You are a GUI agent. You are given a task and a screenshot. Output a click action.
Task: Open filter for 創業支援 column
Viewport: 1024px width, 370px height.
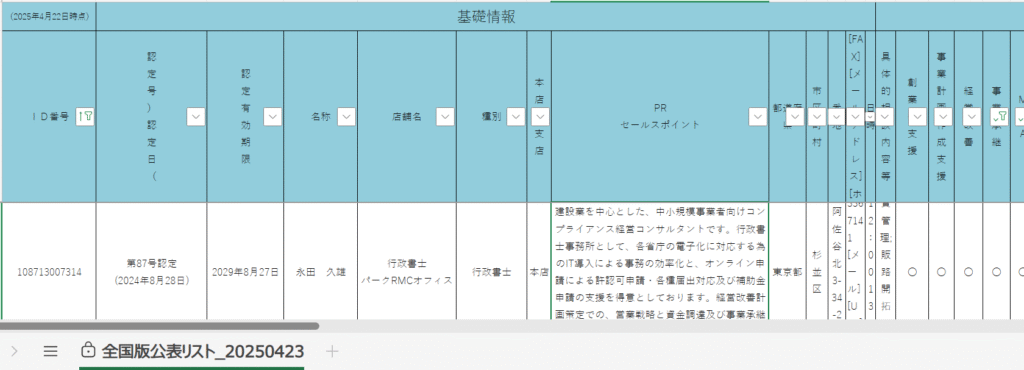(918, 116)
